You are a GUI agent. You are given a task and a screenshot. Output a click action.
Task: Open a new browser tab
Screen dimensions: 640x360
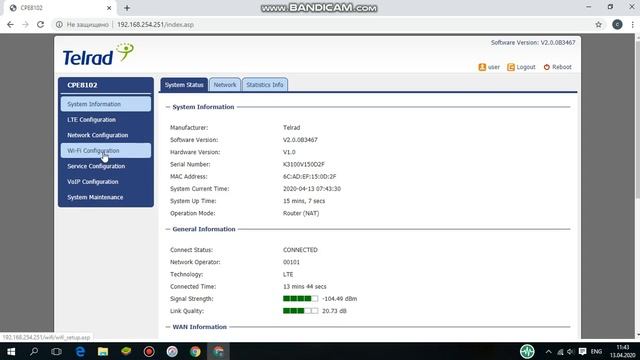pyautogui.click(x=127, y=8)
